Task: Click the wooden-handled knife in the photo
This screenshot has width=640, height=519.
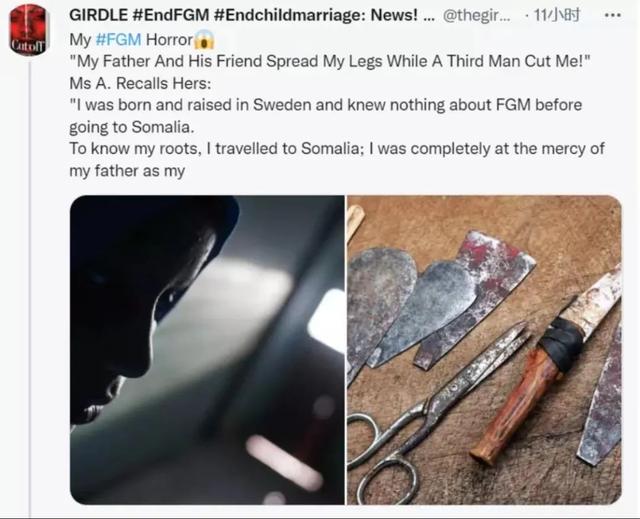Action: point(545,365)
